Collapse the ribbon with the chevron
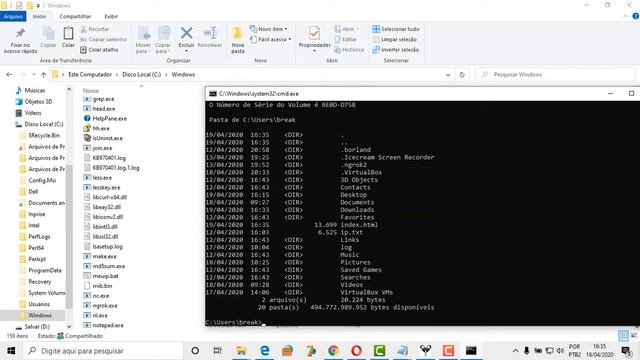Viewport: 640px width, 360px height. pos(625,16)
